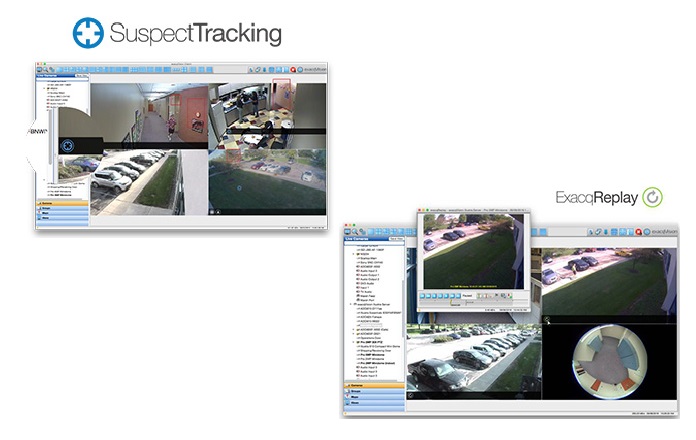Switch to Views tab in SuspectTracking window sidebar

point(62,218)
